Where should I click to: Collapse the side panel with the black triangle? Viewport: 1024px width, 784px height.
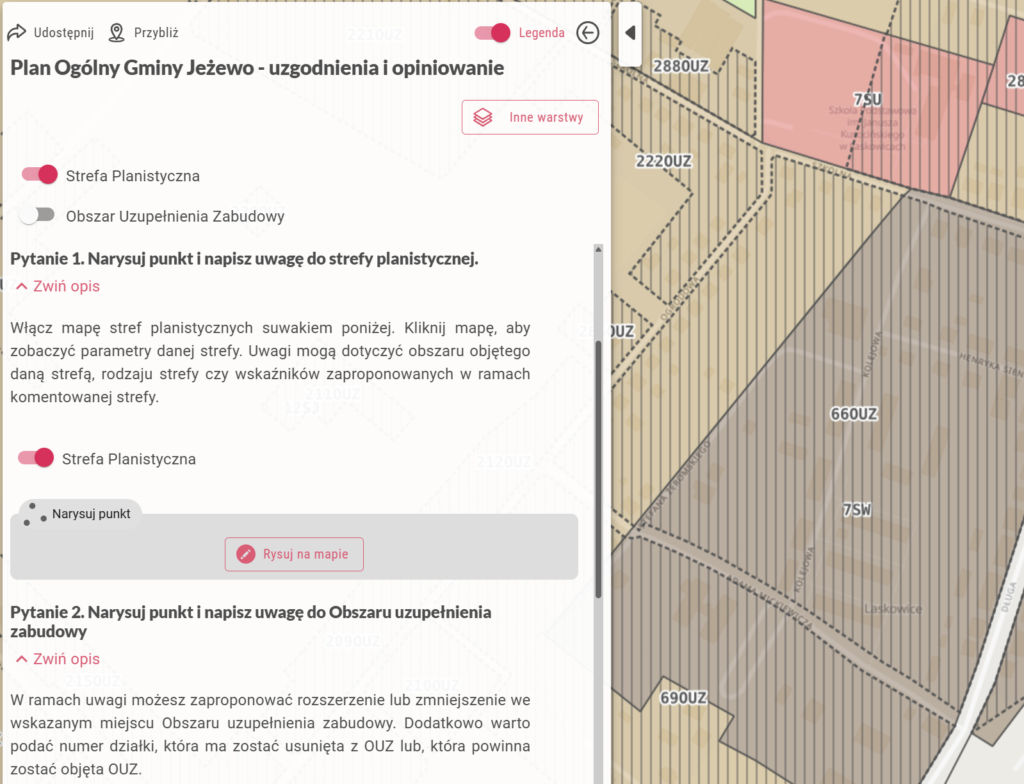630,33
